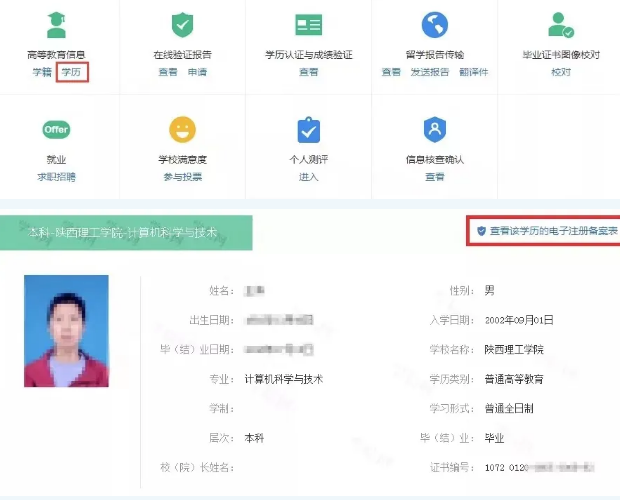Click the 学历类别 field label

(x=451, y=379)
